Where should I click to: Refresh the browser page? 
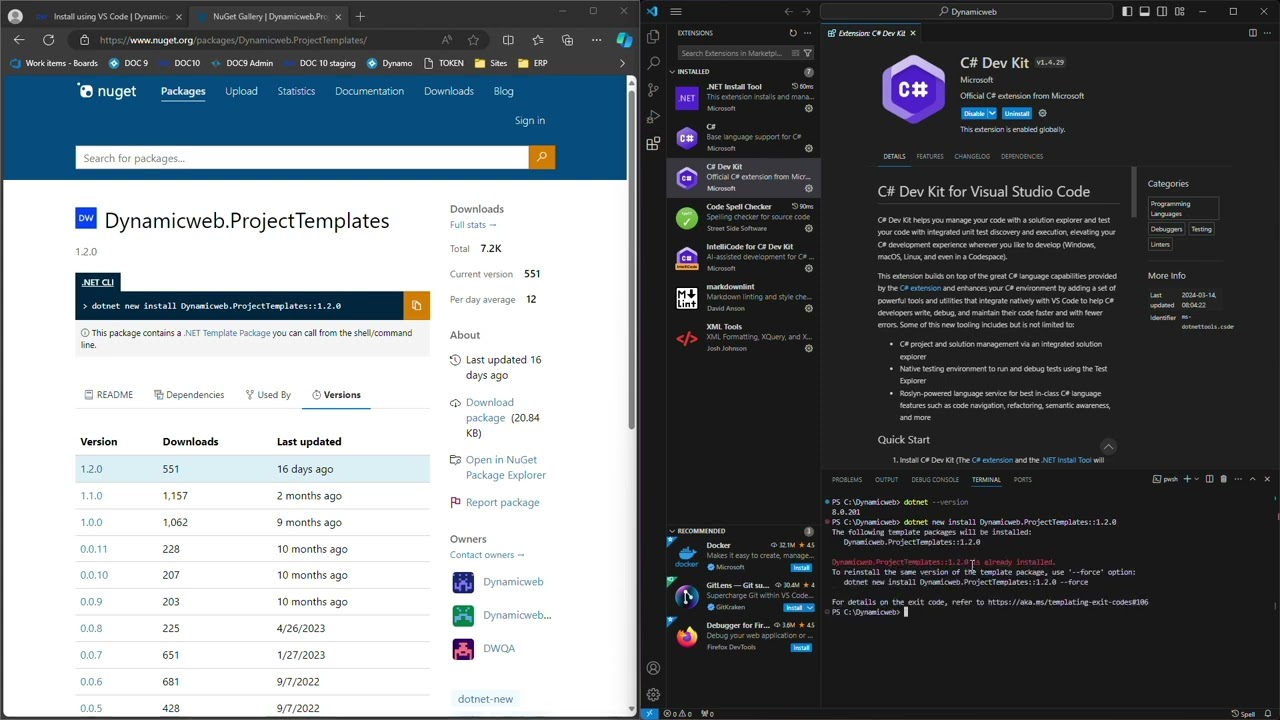point(48,40)
